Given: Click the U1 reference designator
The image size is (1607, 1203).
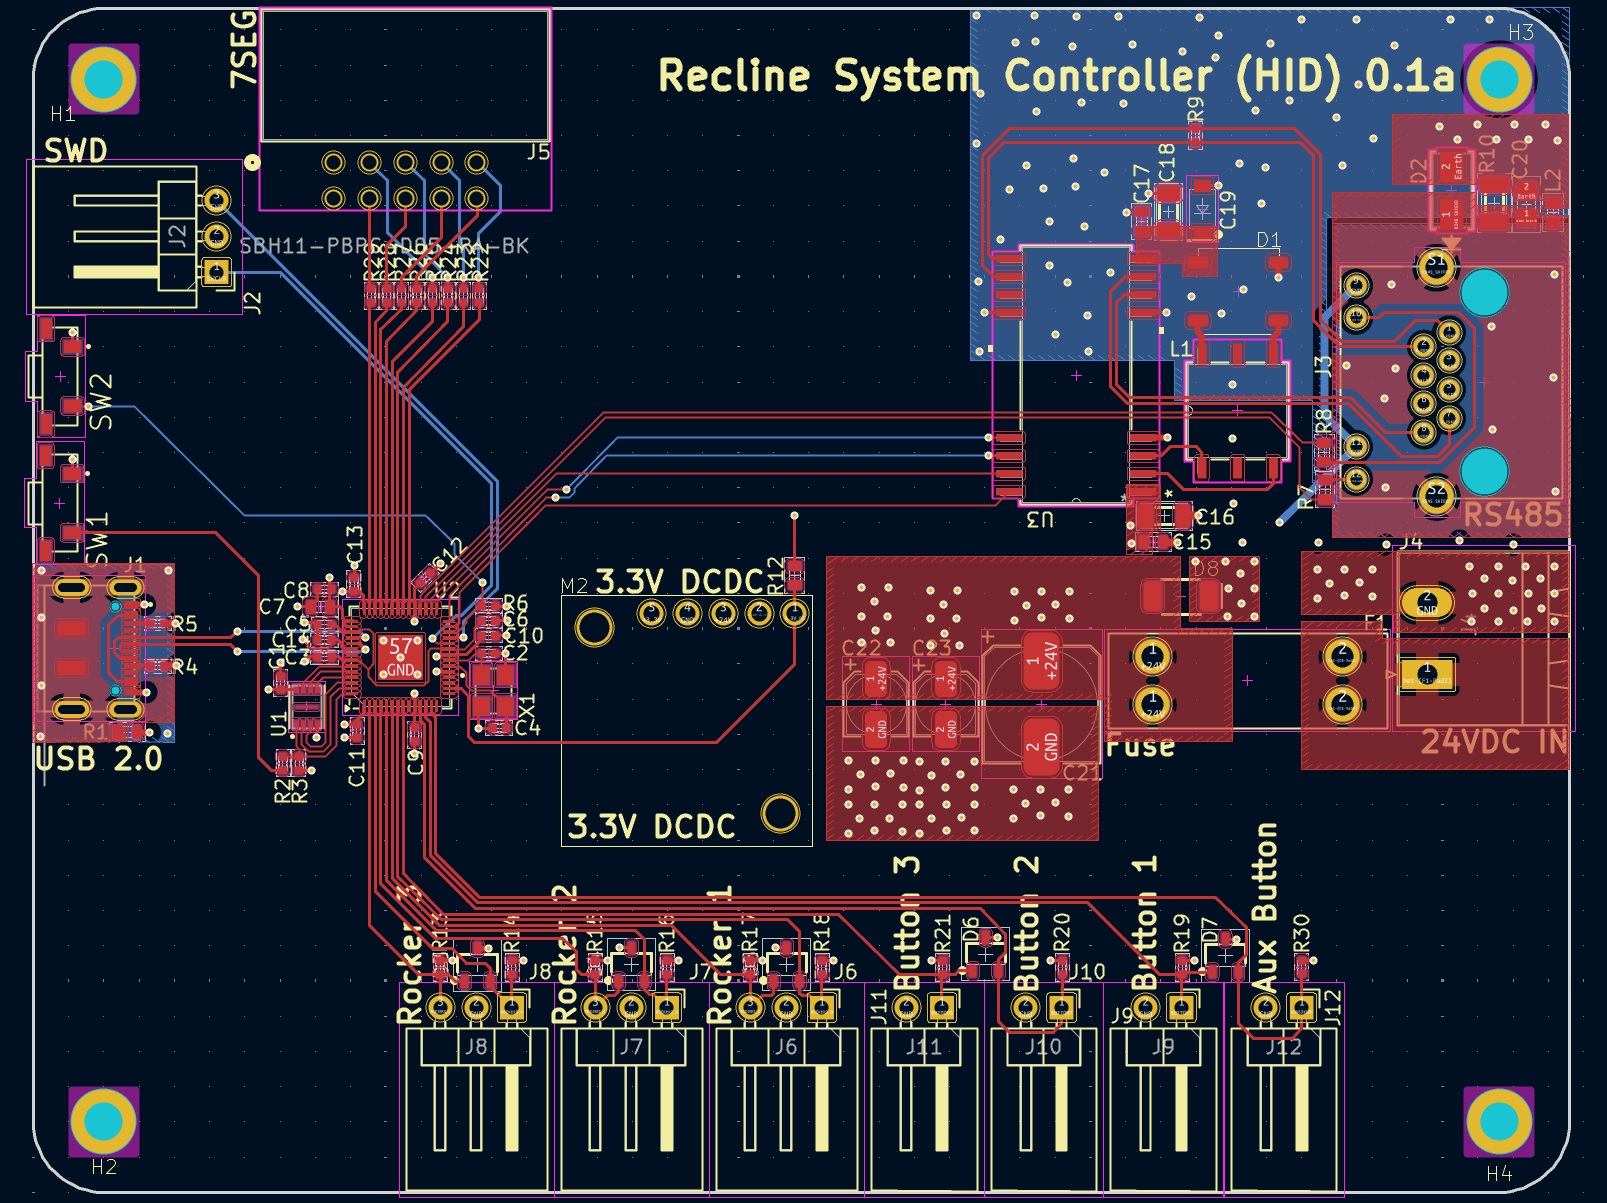Looking at the screenshot, I should (x=279, y=724).
